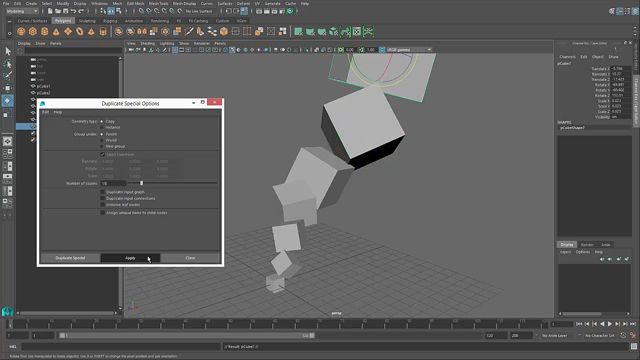The height and width of the screenshot is (360, 640).
Task: Select Parent under Group under
Action: [x=102, y=134]
